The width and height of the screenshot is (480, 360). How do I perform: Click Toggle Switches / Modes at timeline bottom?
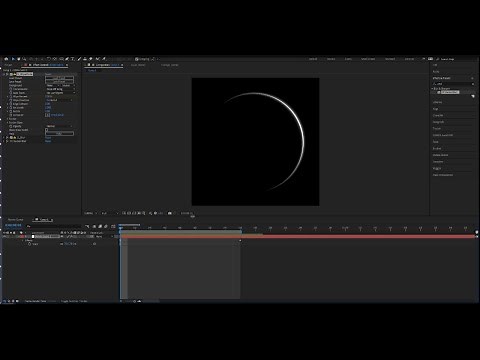pos(74,301)
